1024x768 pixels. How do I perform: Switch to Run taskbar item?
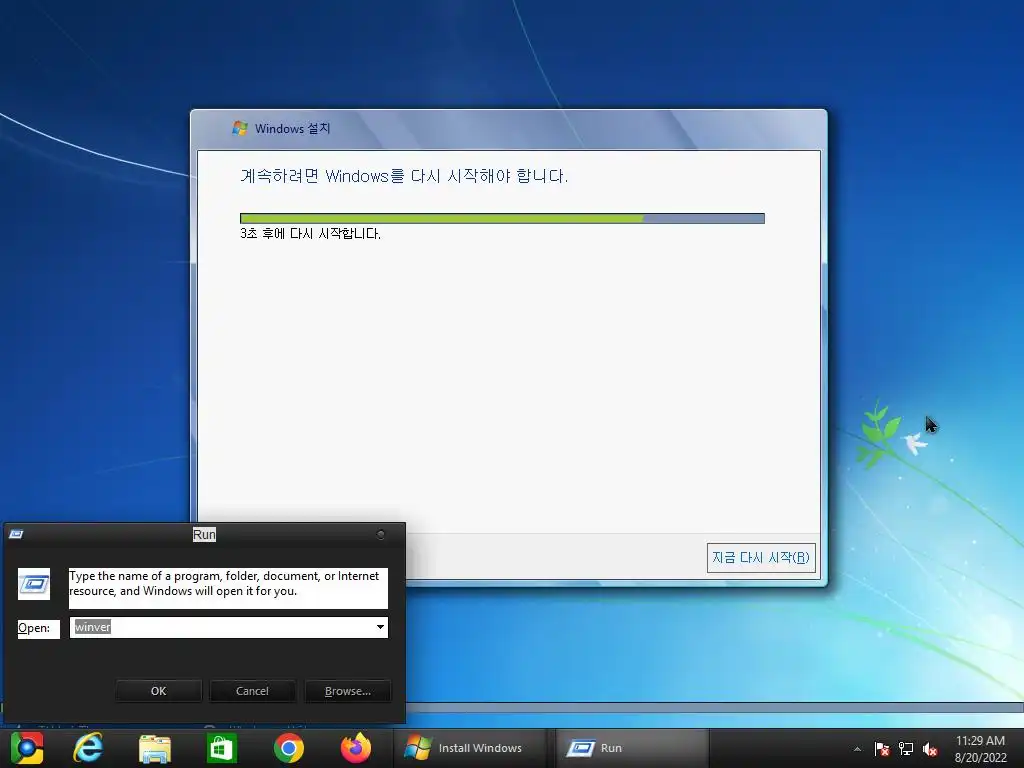[632, 748]
